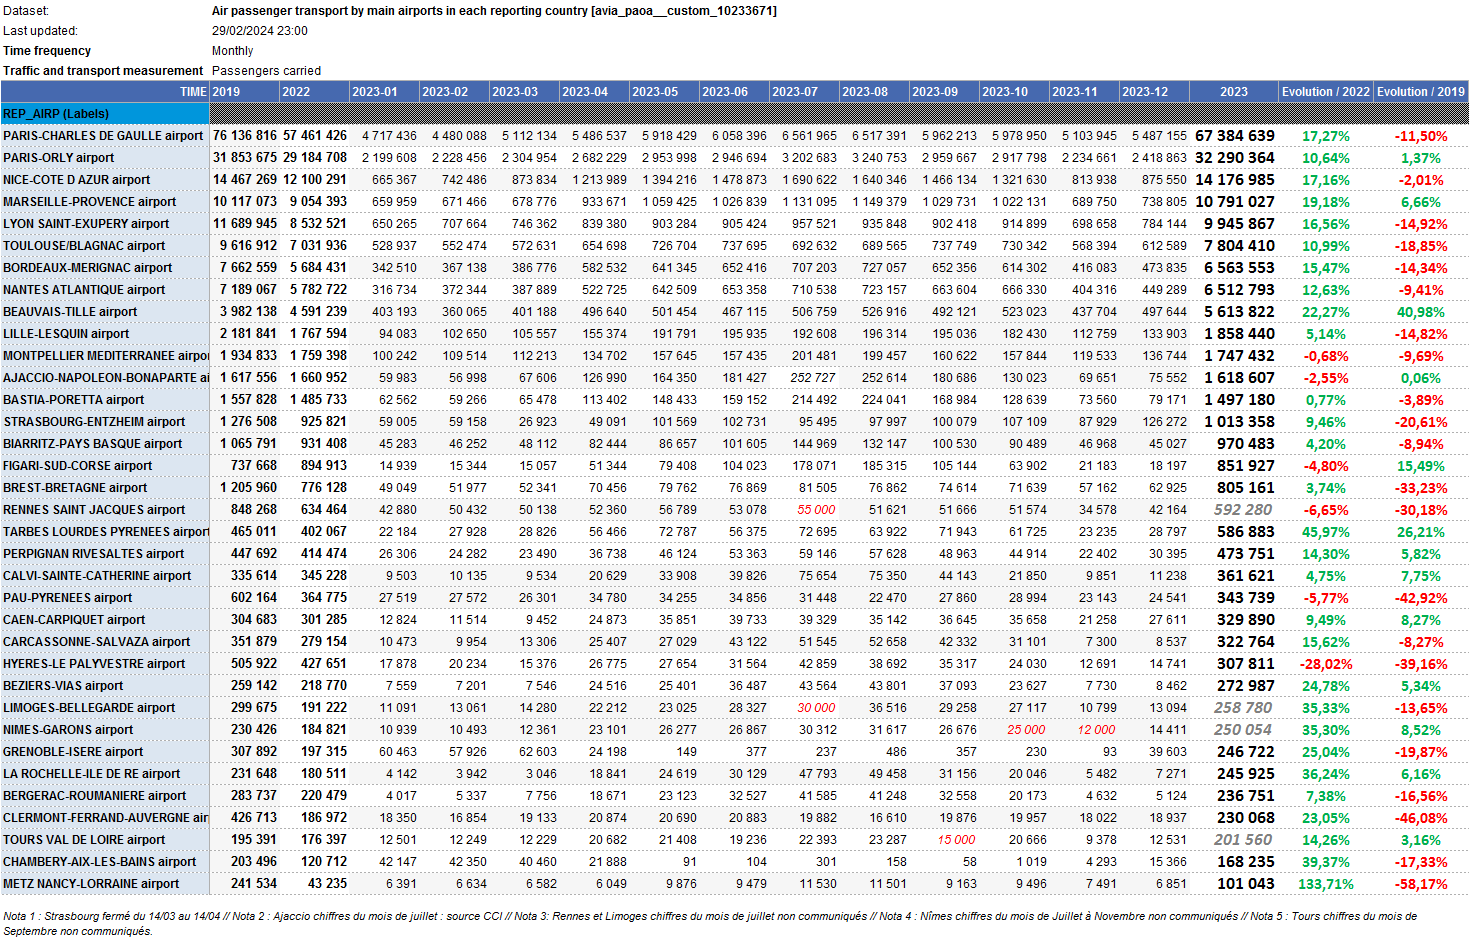Click the evolution value '133,71%'
This screenshot has height=939, width=1469.
(1325, 884)
